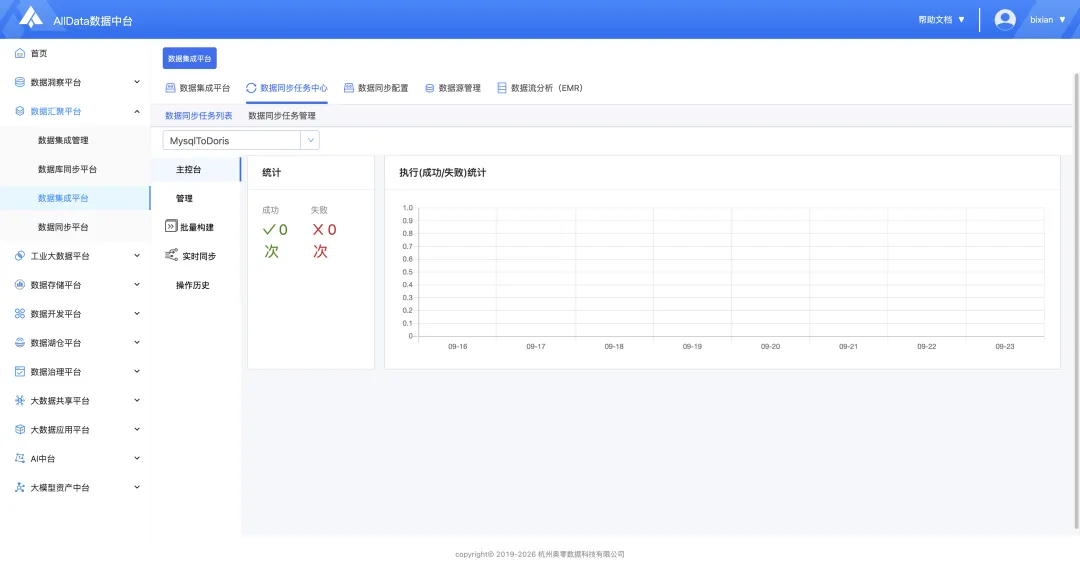This screenshot has height=565, width=1080.
Task: Click the 批量构建 batch build icon
Action: tap(171, 226)
